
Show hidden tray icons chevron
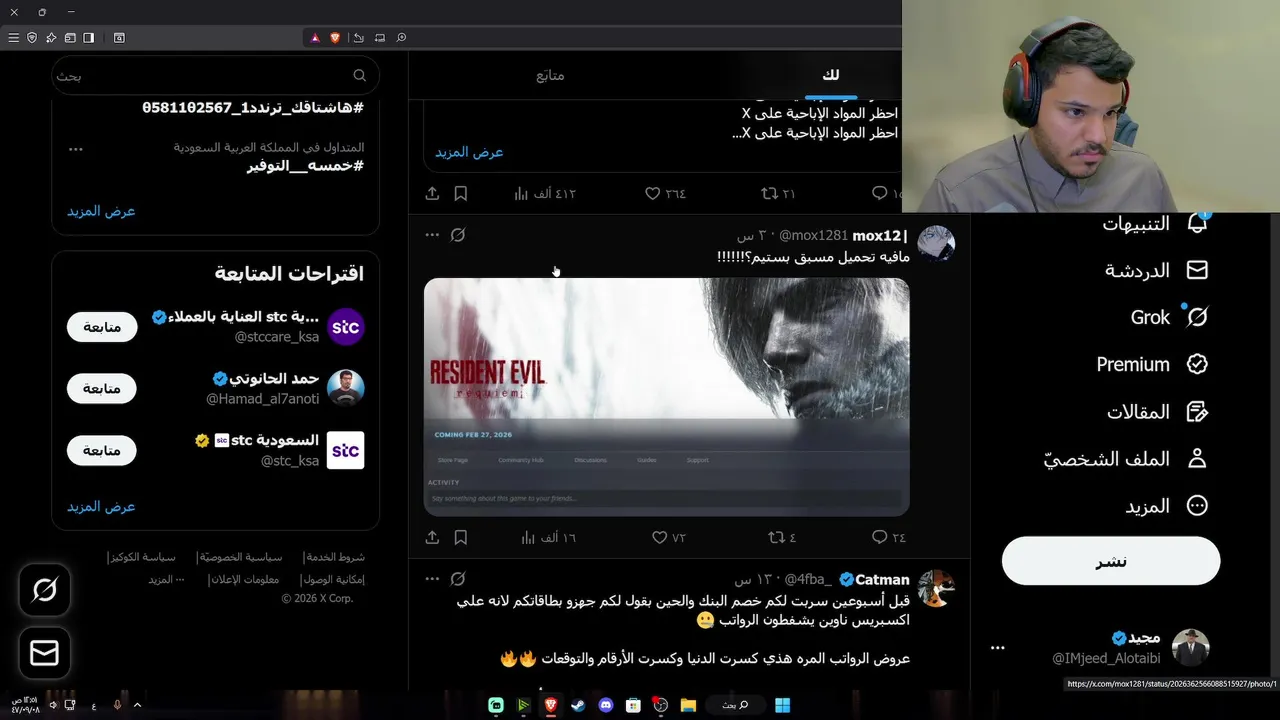[x=137, y=705]
